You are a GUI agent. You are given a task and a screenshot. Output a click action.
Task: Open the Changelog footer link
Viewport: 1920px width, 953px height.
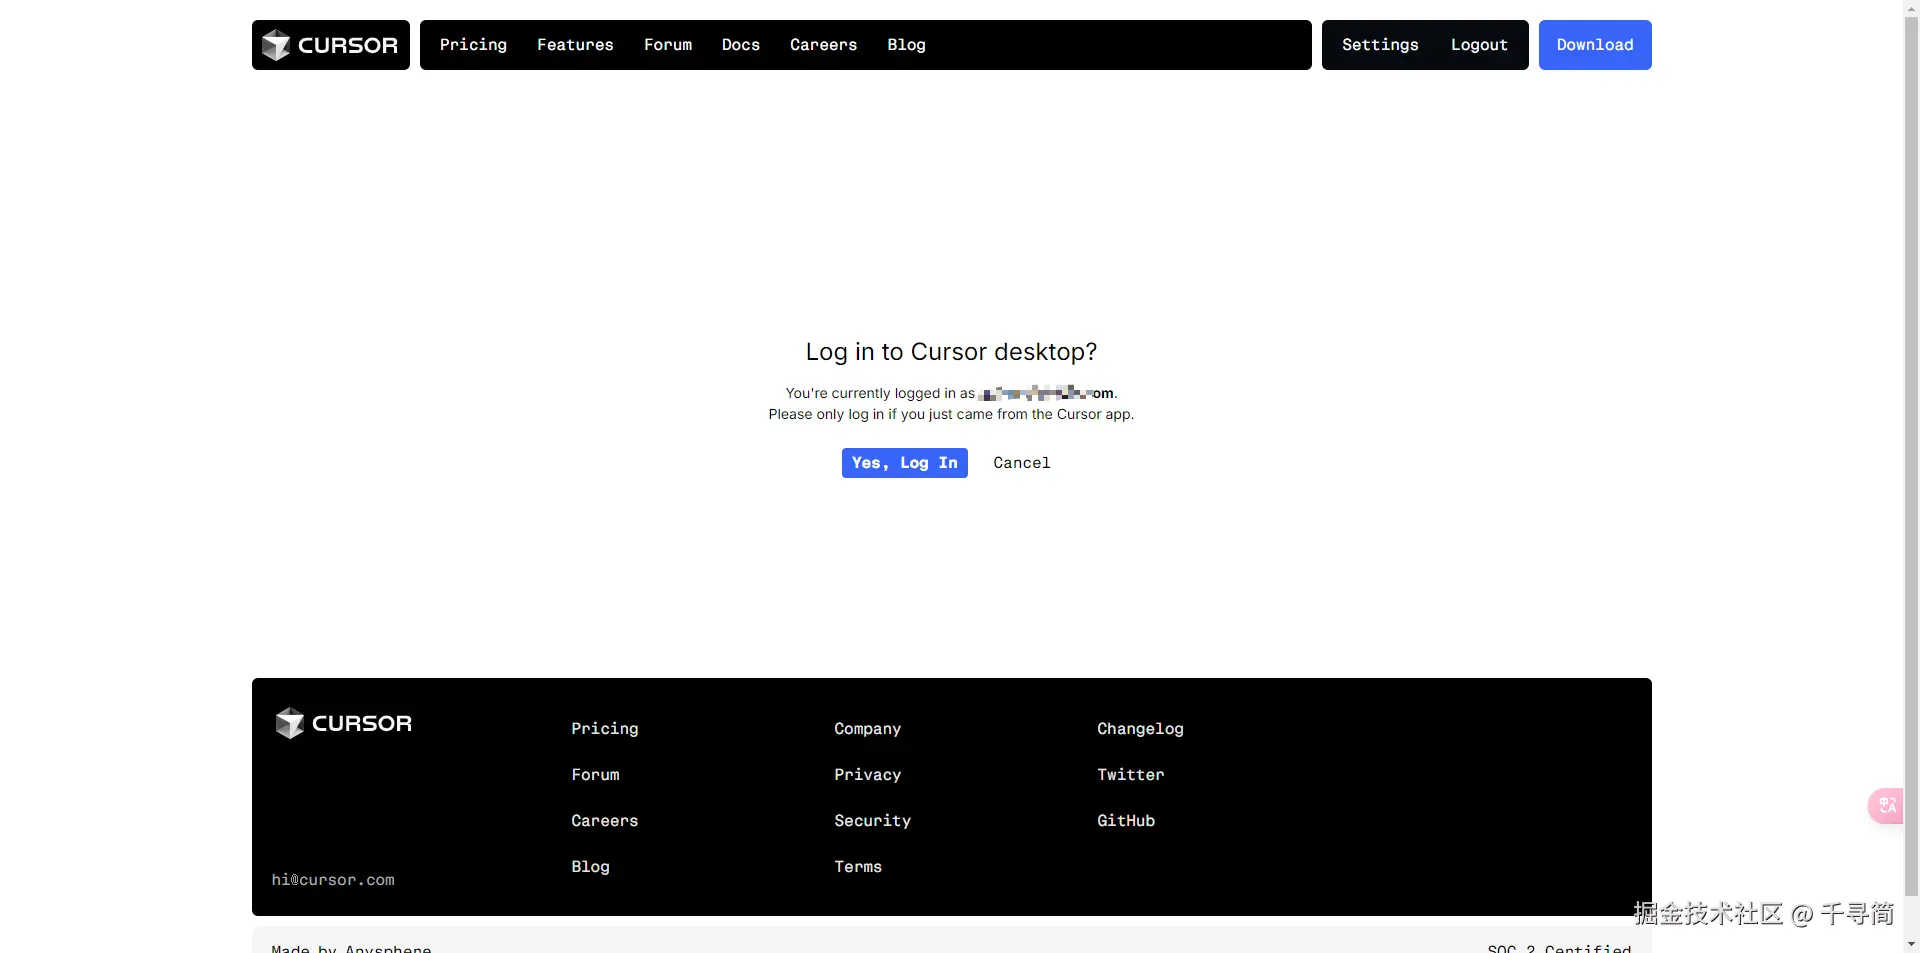(1140, 729)
